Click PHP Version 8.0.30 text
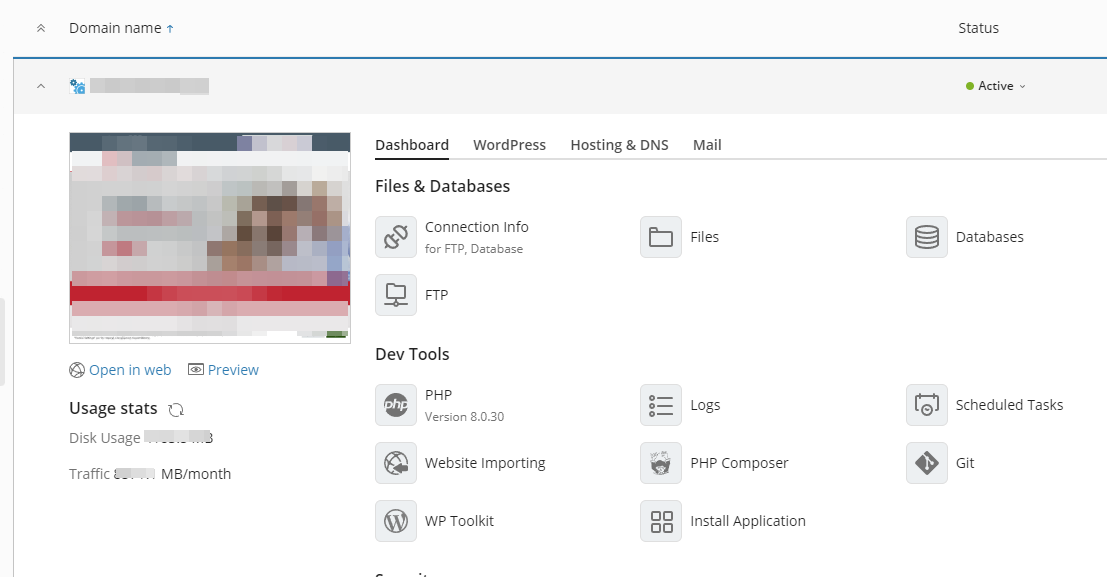This screenshot has height=577, width=1107. [x=465, y=417]
